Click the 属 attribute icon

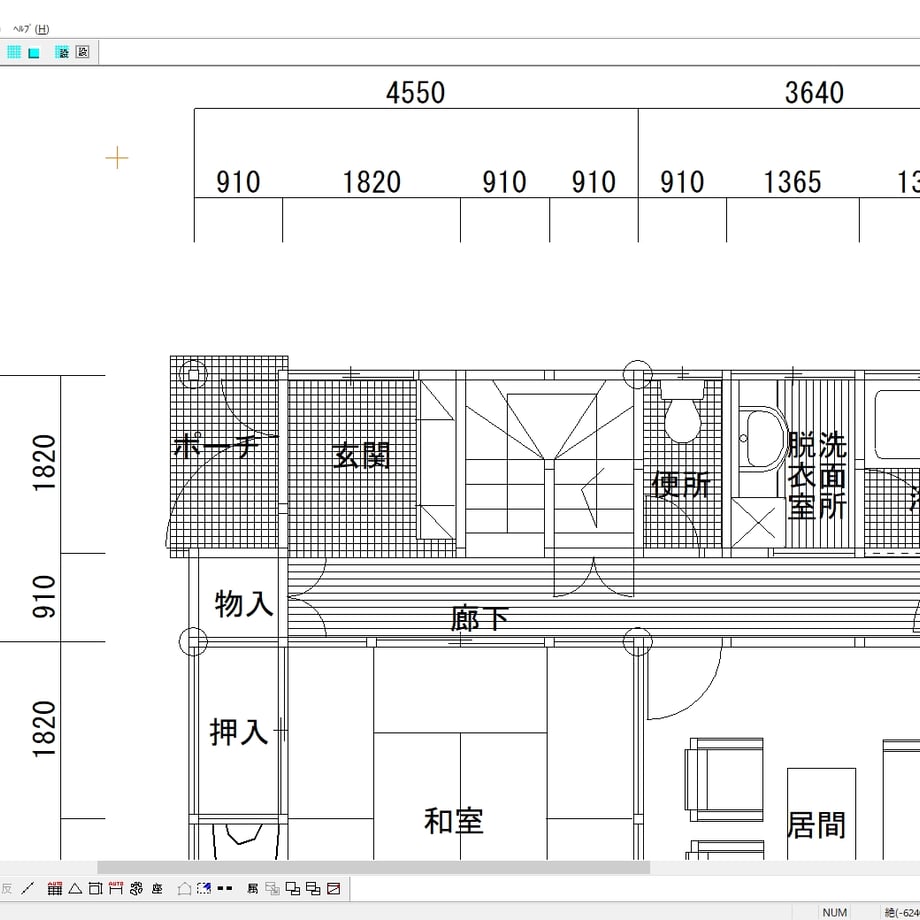[x=252, y=889]
